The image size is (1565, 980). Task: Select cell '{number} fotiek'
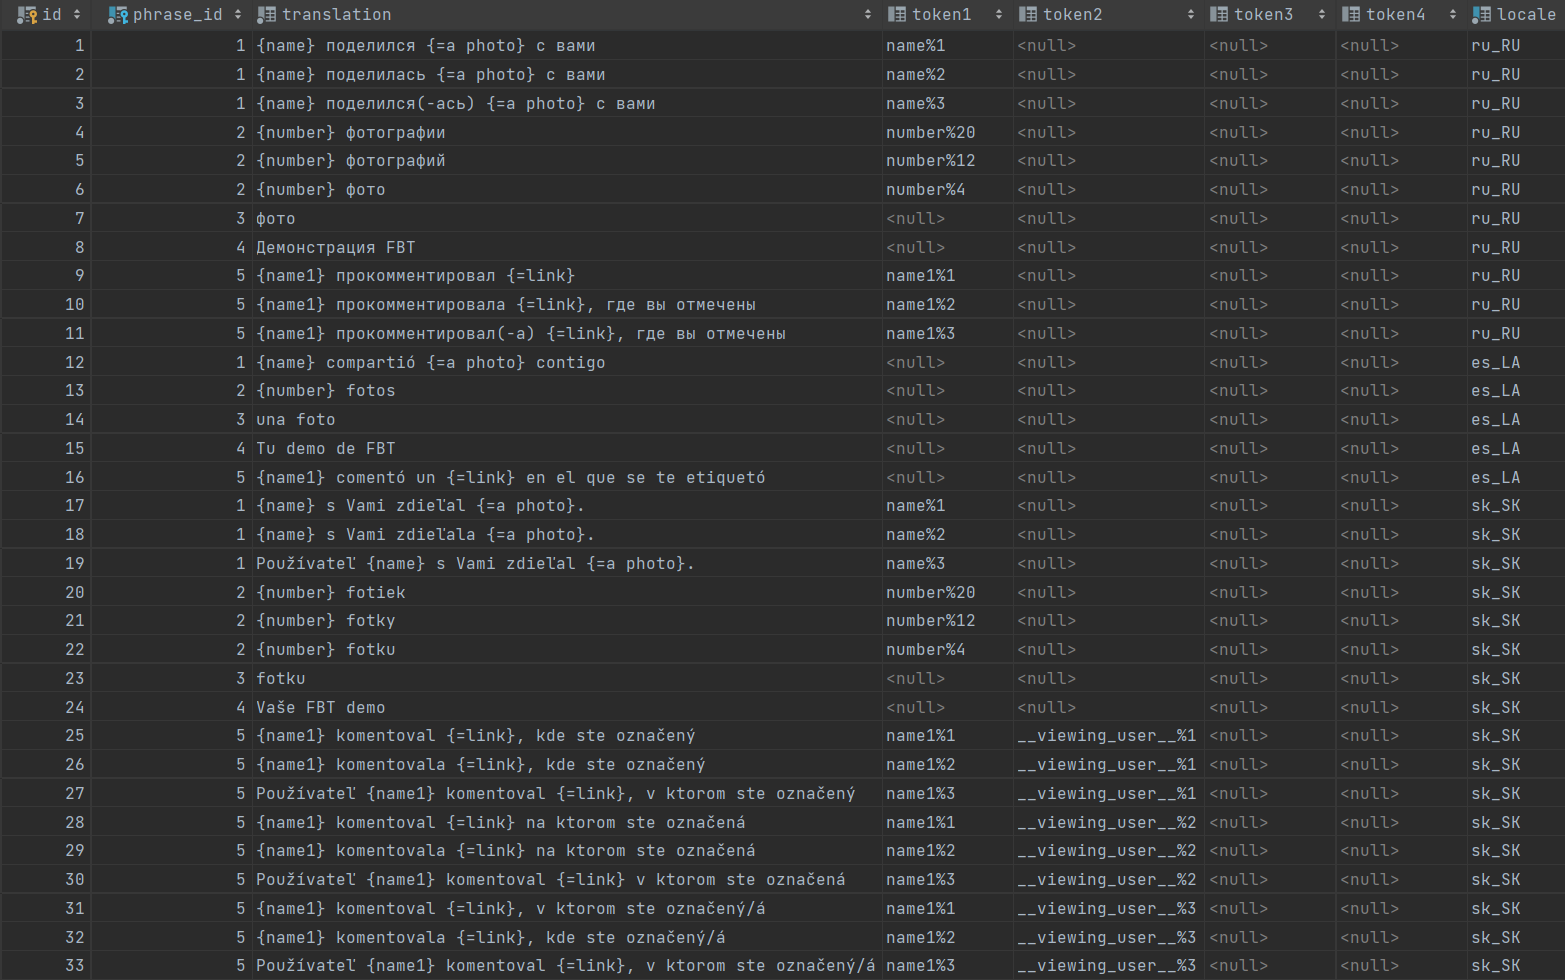tap(567, 593)
